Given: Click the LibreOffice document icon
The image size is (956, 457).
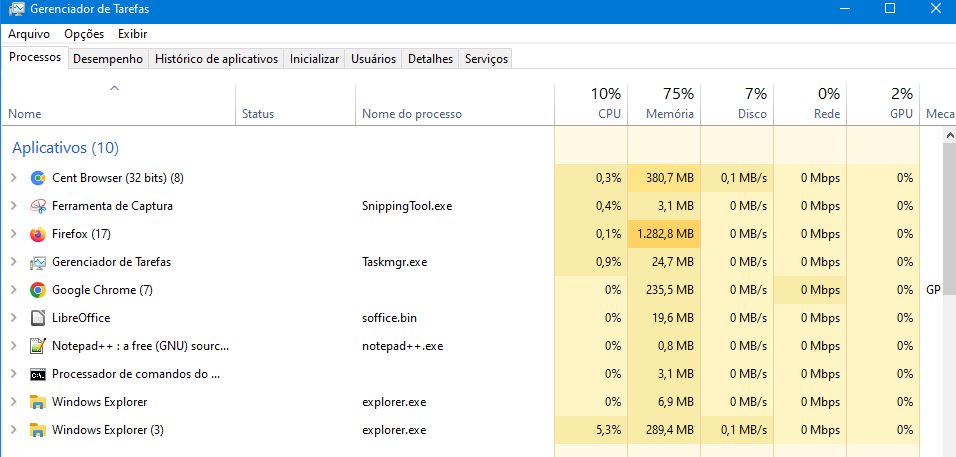Looking at the screenshot, I should click(x=38, y=318).
